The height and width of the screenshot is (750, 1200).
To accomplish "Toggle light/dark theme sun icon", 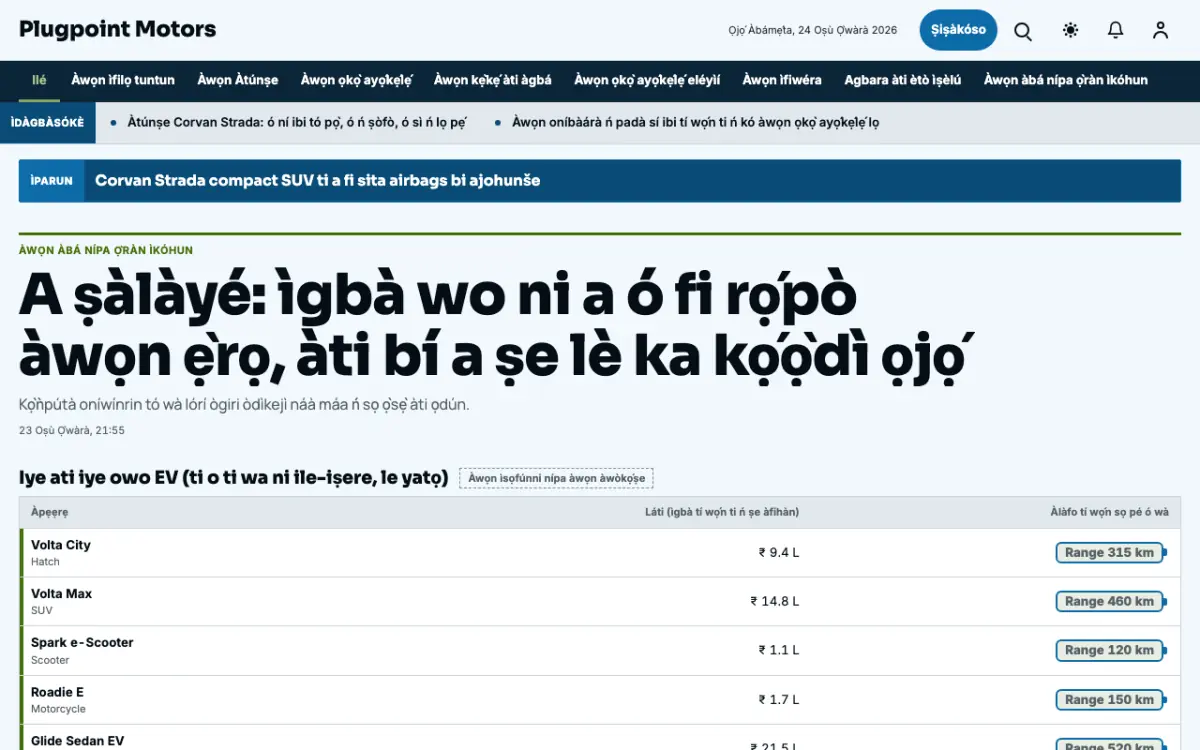I will [1071, 31].
